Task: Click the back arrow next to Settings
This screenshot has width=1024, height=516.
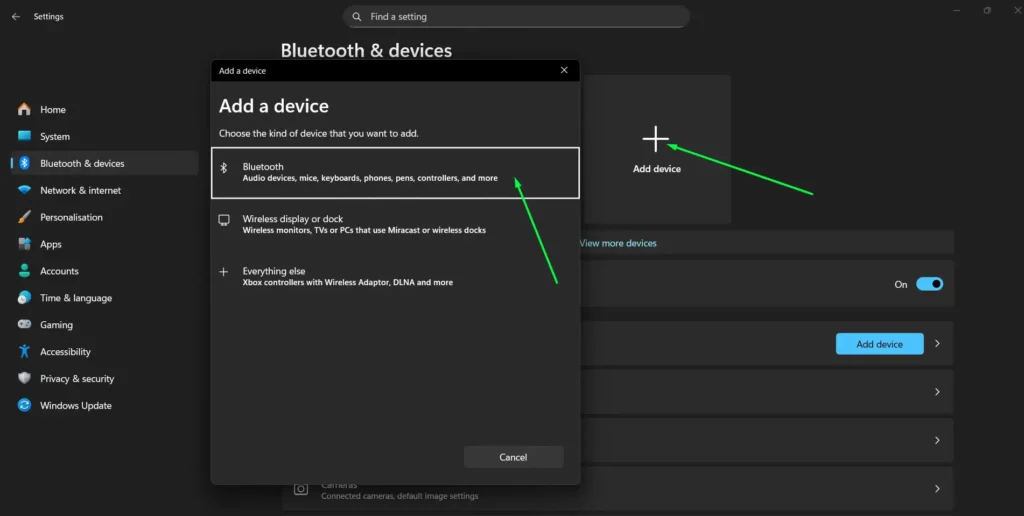Action: pos(16,16)
